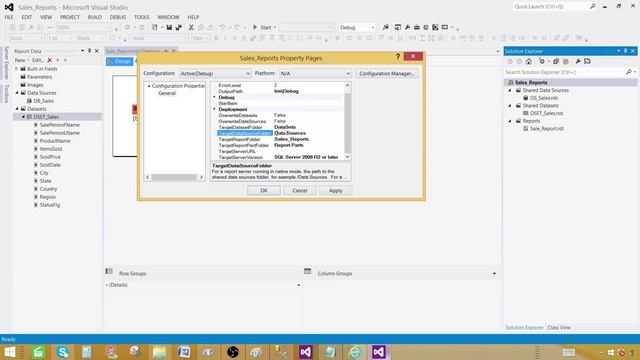Open the Column Groups dropdown arrow
Viewport: 640px width, 360px height.
click(x=494, y=273)
